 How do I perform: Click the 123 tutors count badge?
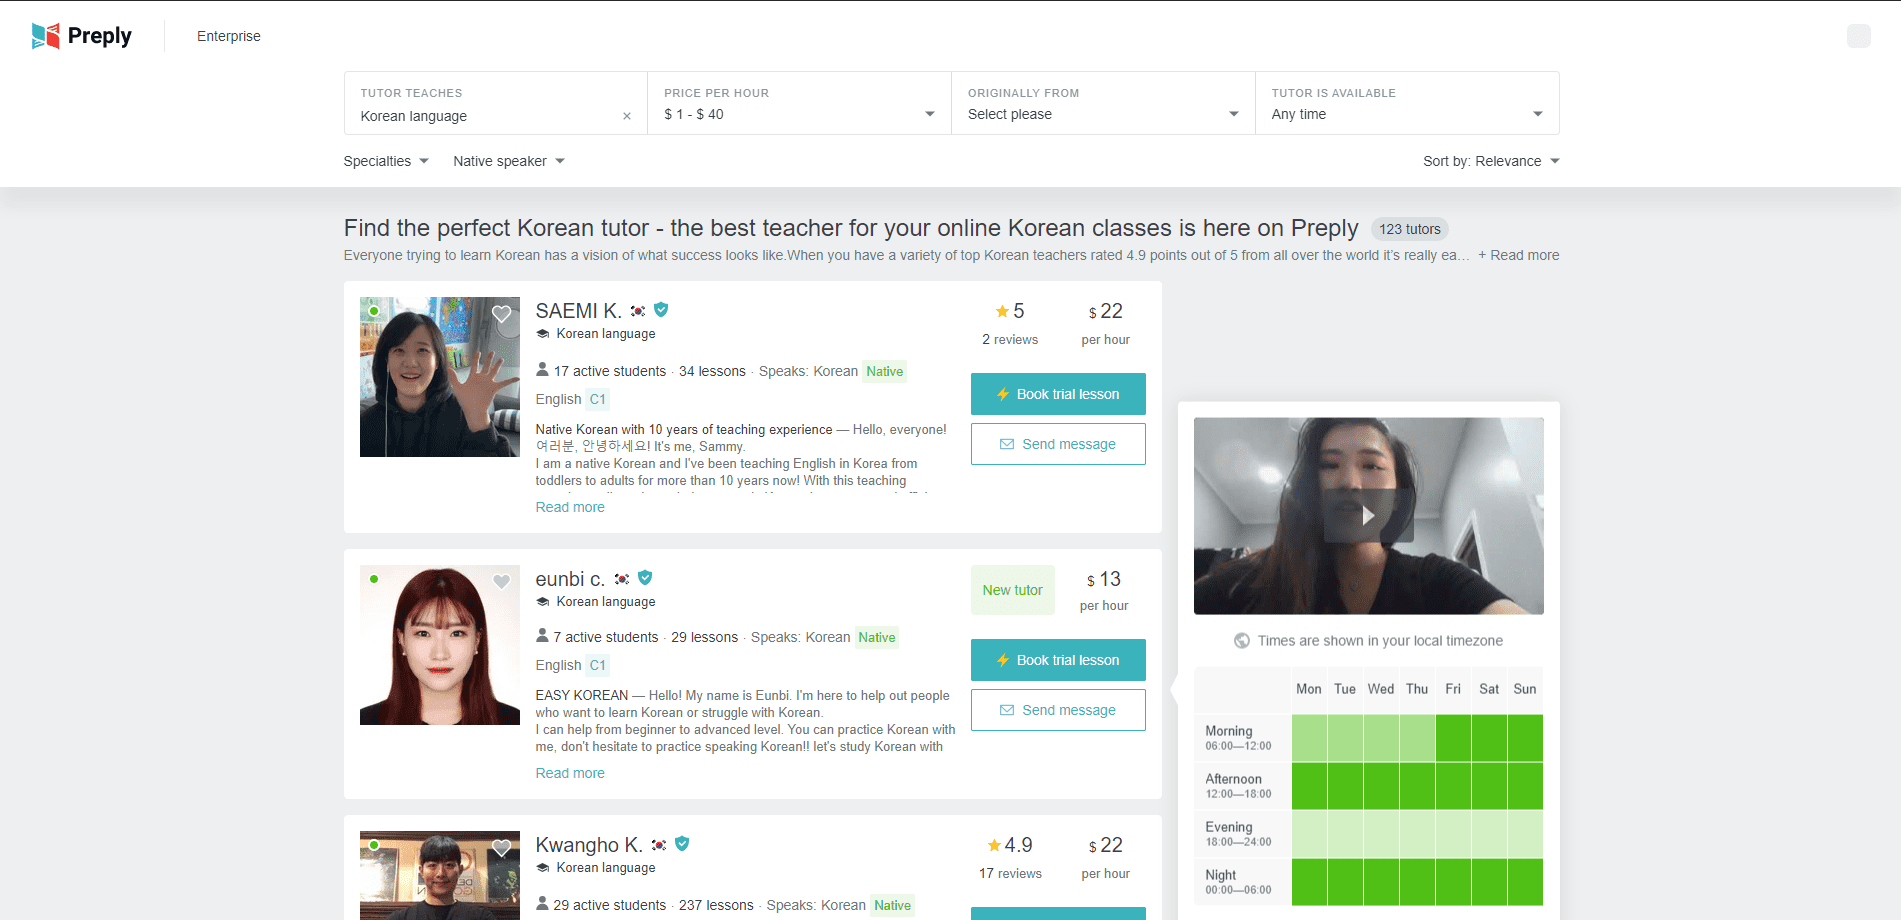click(1409, 229)
